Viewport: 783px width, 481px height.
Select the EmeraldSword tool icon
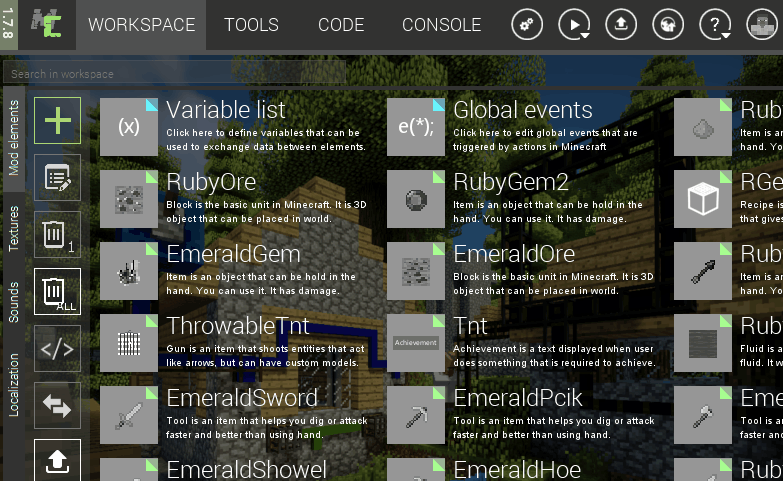click(129, 415)
